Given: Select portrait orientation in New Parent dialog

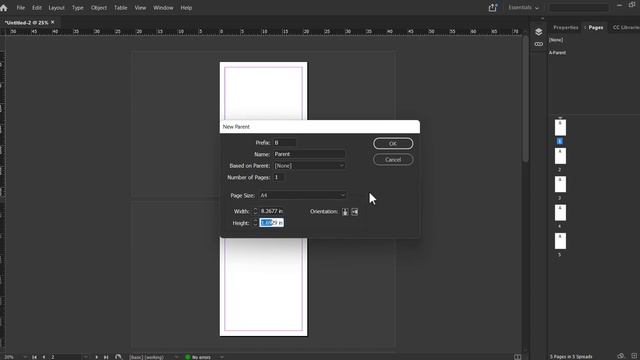Looking at the screenshot, I should (x=345, y=211).
